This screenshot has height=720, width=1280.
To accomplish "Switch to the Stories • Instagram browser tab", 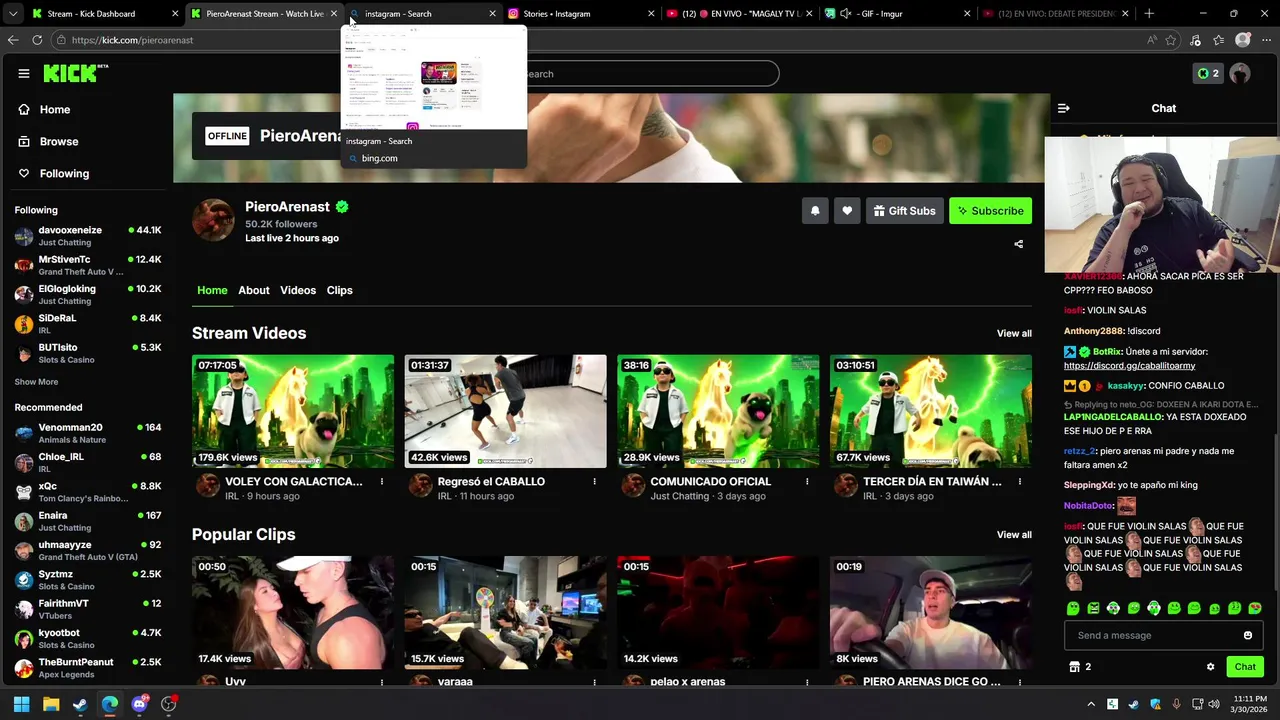I will coord(580,14).
